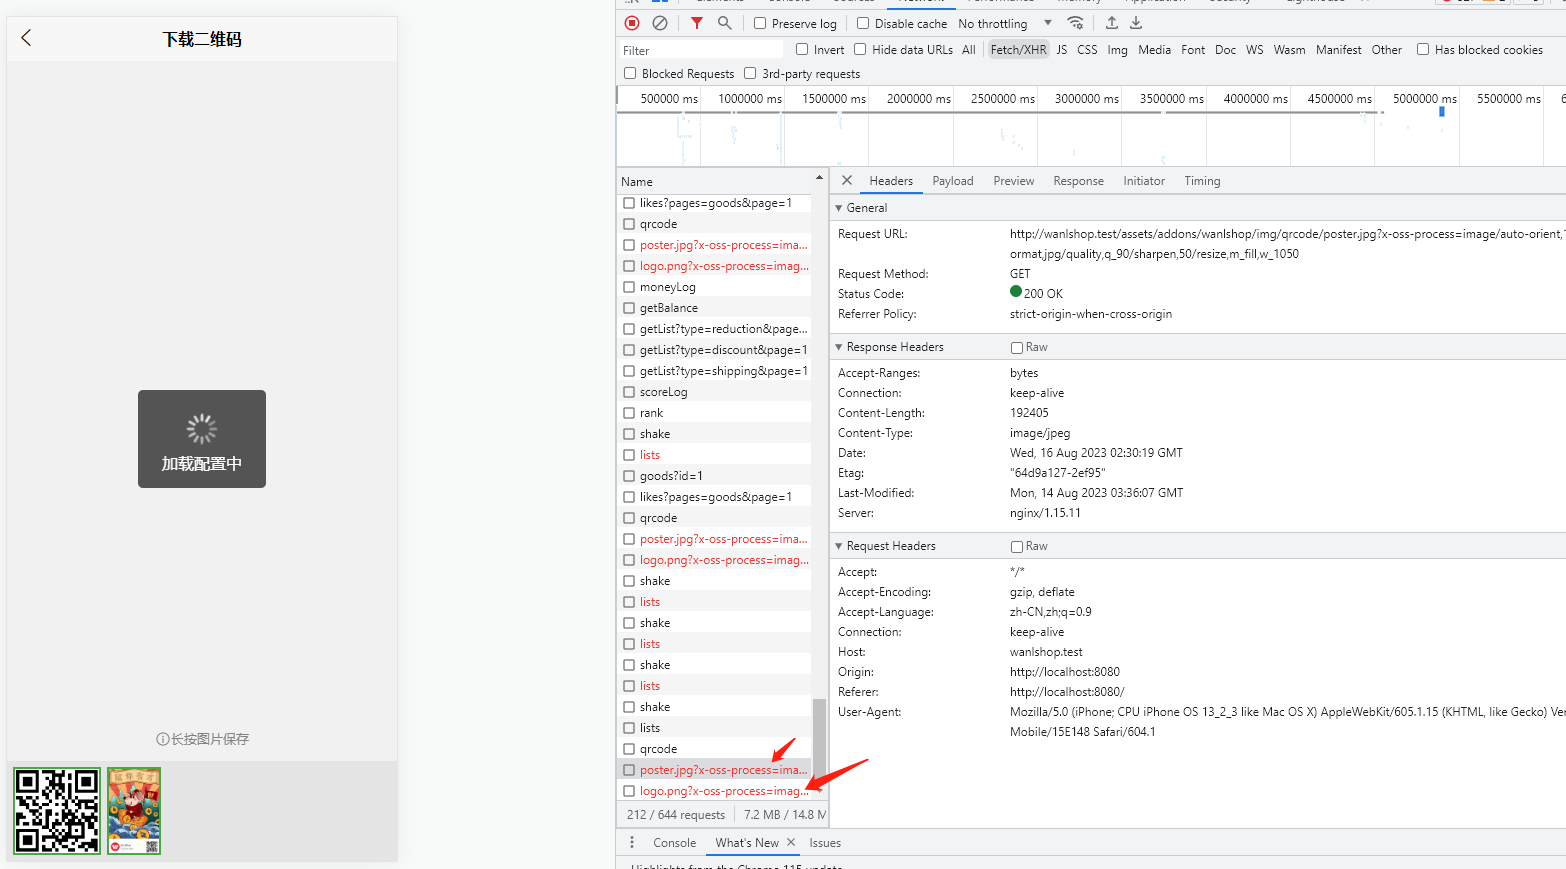Viewport: 1566px width, 869px height.
Task: Close the What's New drawer tab
Action: 791,843
